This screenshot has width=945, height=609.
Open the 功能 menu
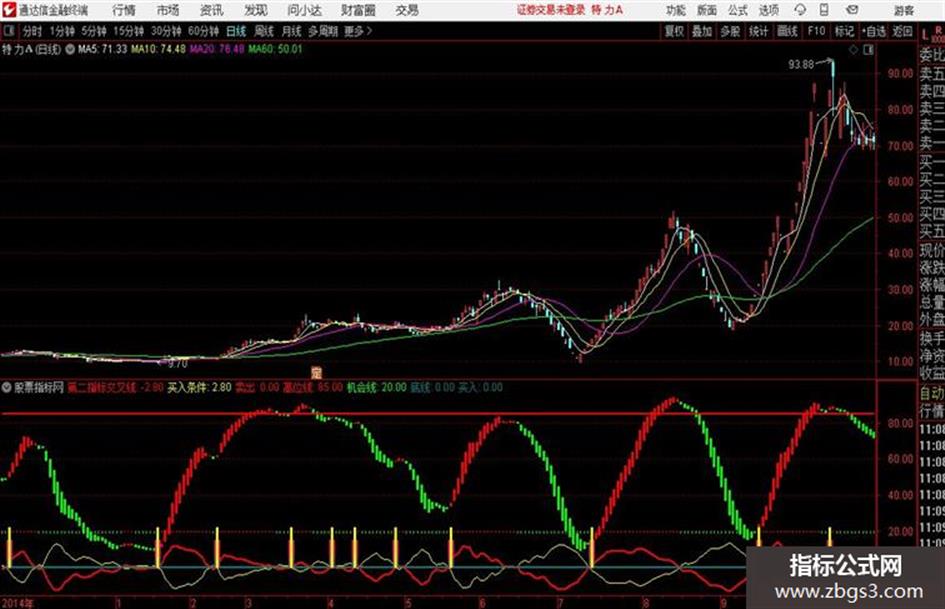click(x=676, y=10)
